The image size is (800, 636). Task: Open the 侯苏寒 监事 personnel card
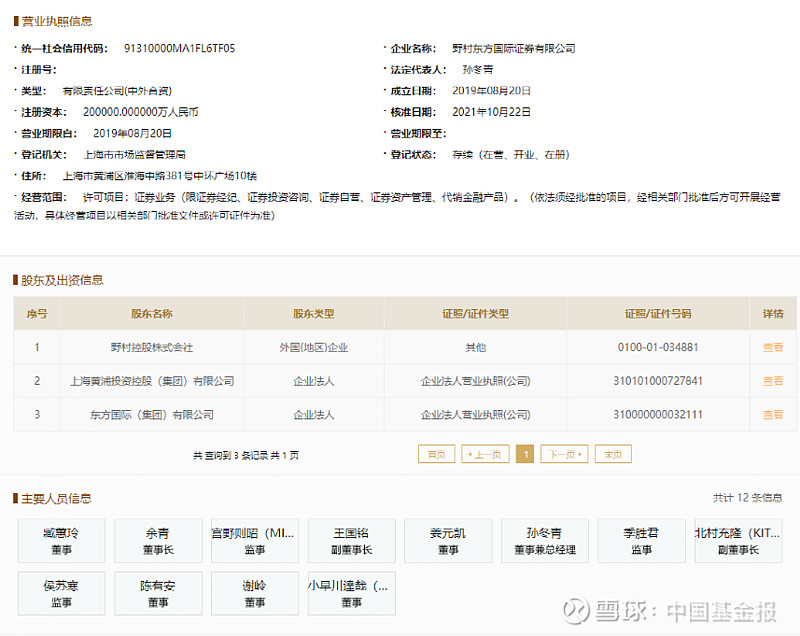tap(61, 593)
